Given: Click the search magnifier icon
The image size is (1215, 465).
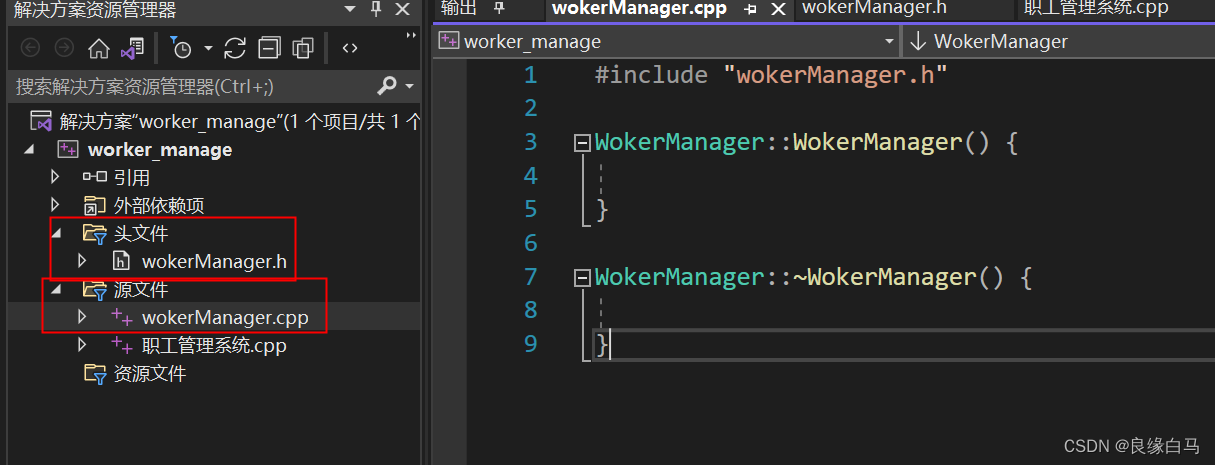Looking at the screenshot, I should [x=387, y=85].
